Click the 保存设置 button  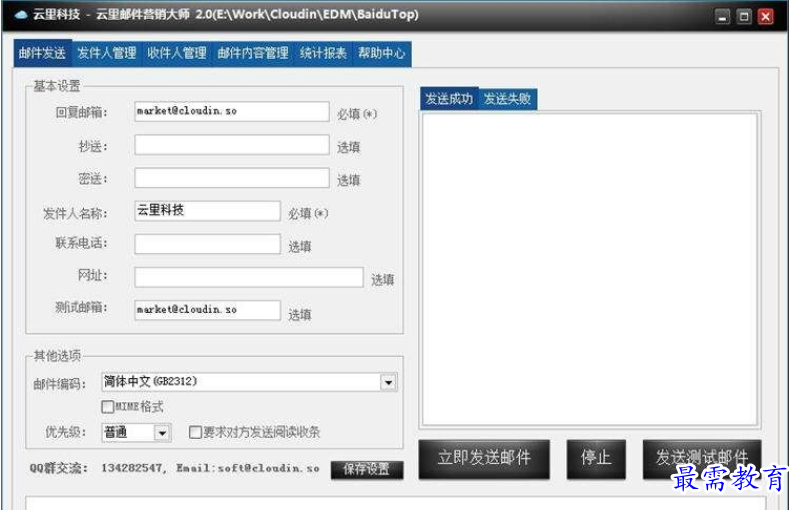coord(367,469)
